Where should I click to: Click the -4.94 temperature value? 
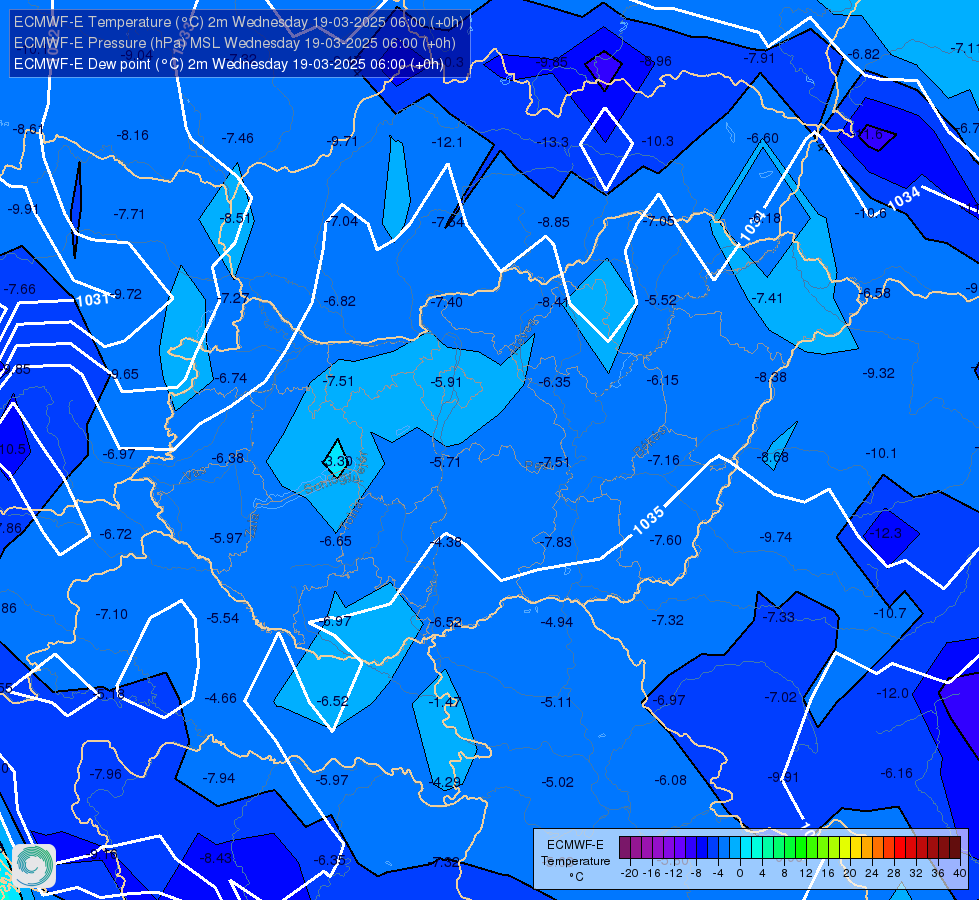tap(556, 622)
